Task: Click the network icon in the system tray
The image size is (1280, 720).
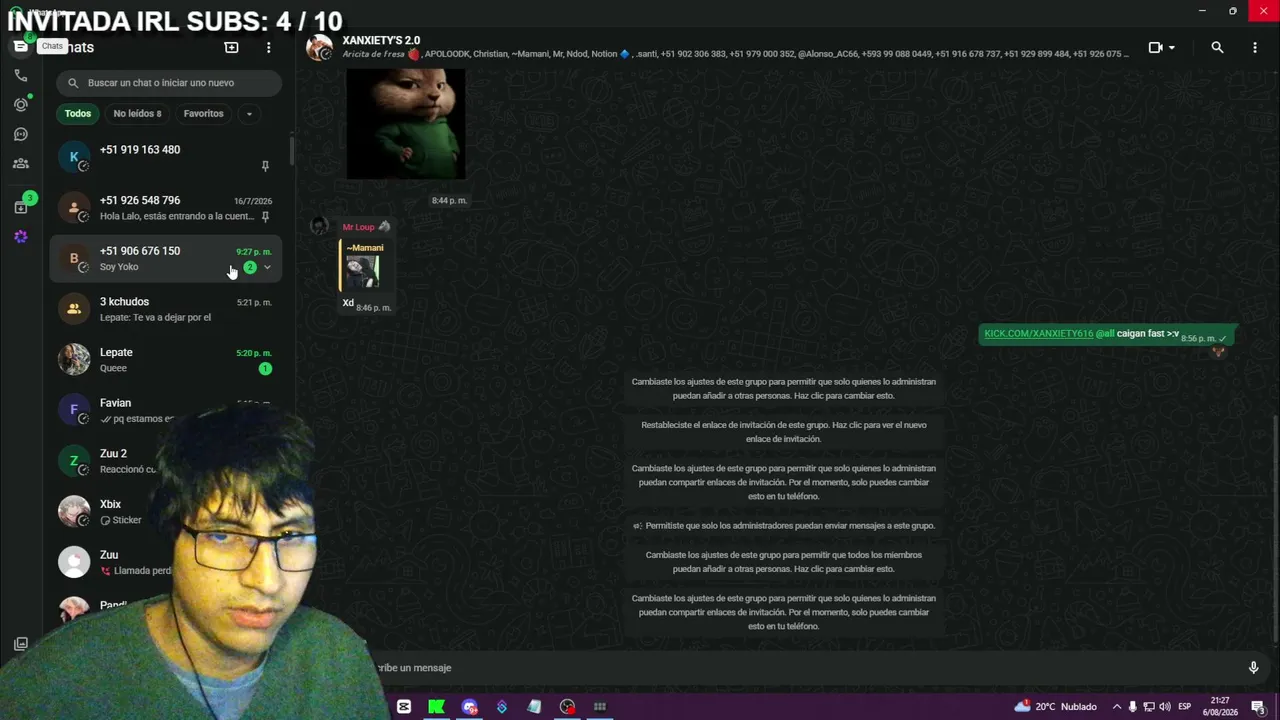Action: (x=1149, y=707)
